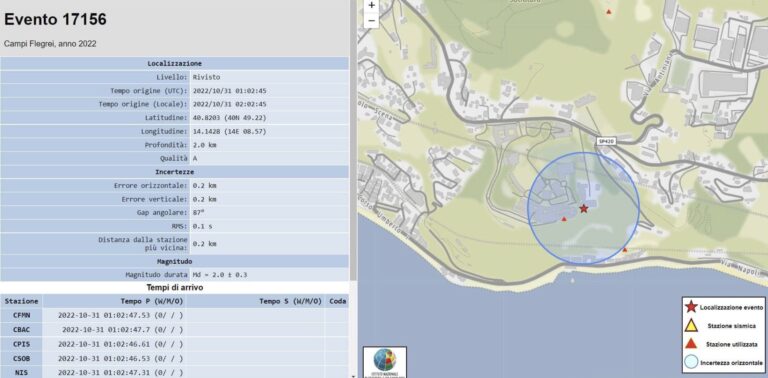The width and height of the screenshot is (768, 378).
Task: Select the CFMN station row
Action: click(174, 315)
